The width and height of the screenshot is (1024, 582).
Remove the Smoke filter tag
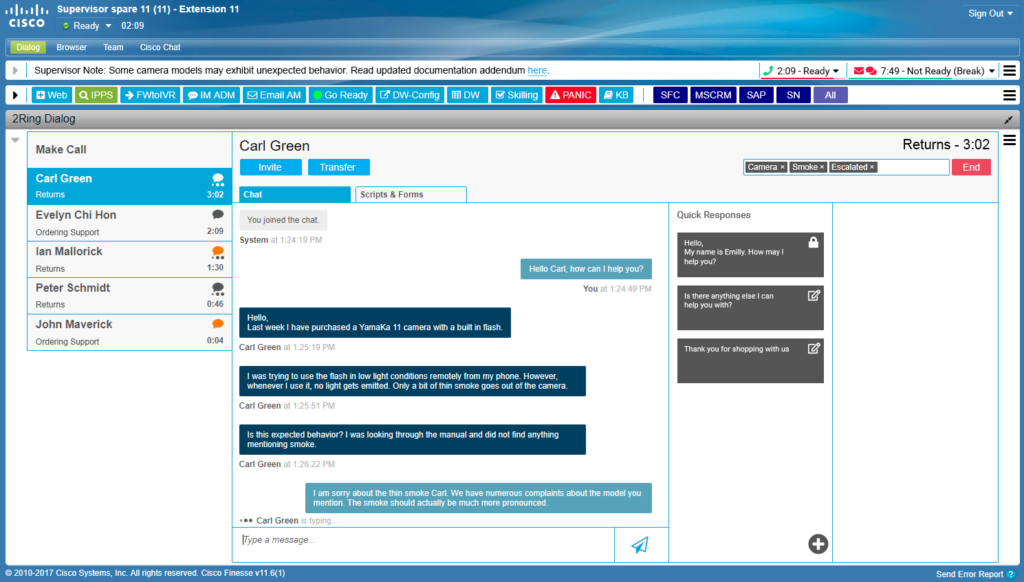pyautogui.click(x=824, y=167)
